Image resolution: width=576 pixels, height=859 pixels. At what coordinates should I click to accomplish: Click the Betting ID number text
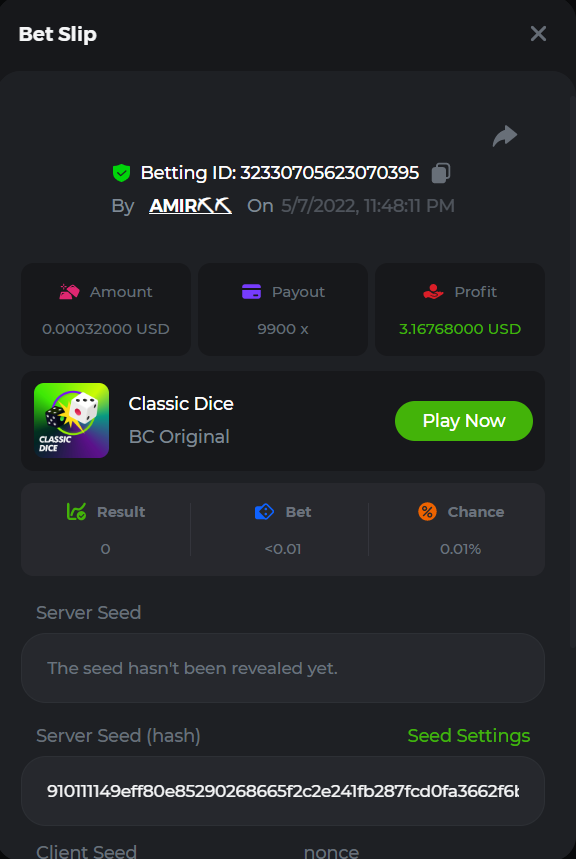click(x=329, y=173)
